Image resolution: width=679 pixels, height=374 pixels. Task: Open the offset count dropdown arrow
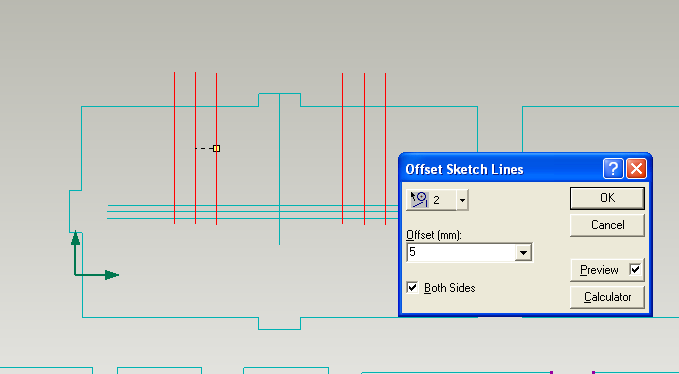coord(462,200)
